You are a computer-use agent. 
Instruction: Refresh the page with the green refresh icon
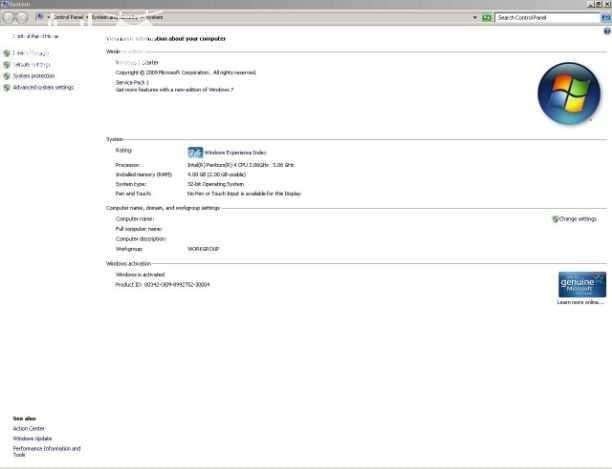[486, 18]
